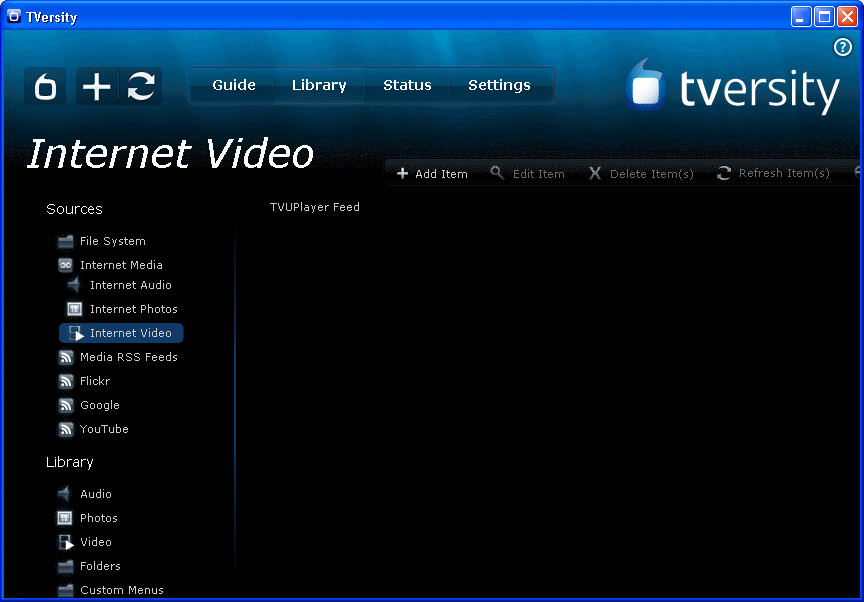Click the arrows icon beside Refresh Item(s)
The height and width of the screenshot is (602, 864).
tap(723, 173)
